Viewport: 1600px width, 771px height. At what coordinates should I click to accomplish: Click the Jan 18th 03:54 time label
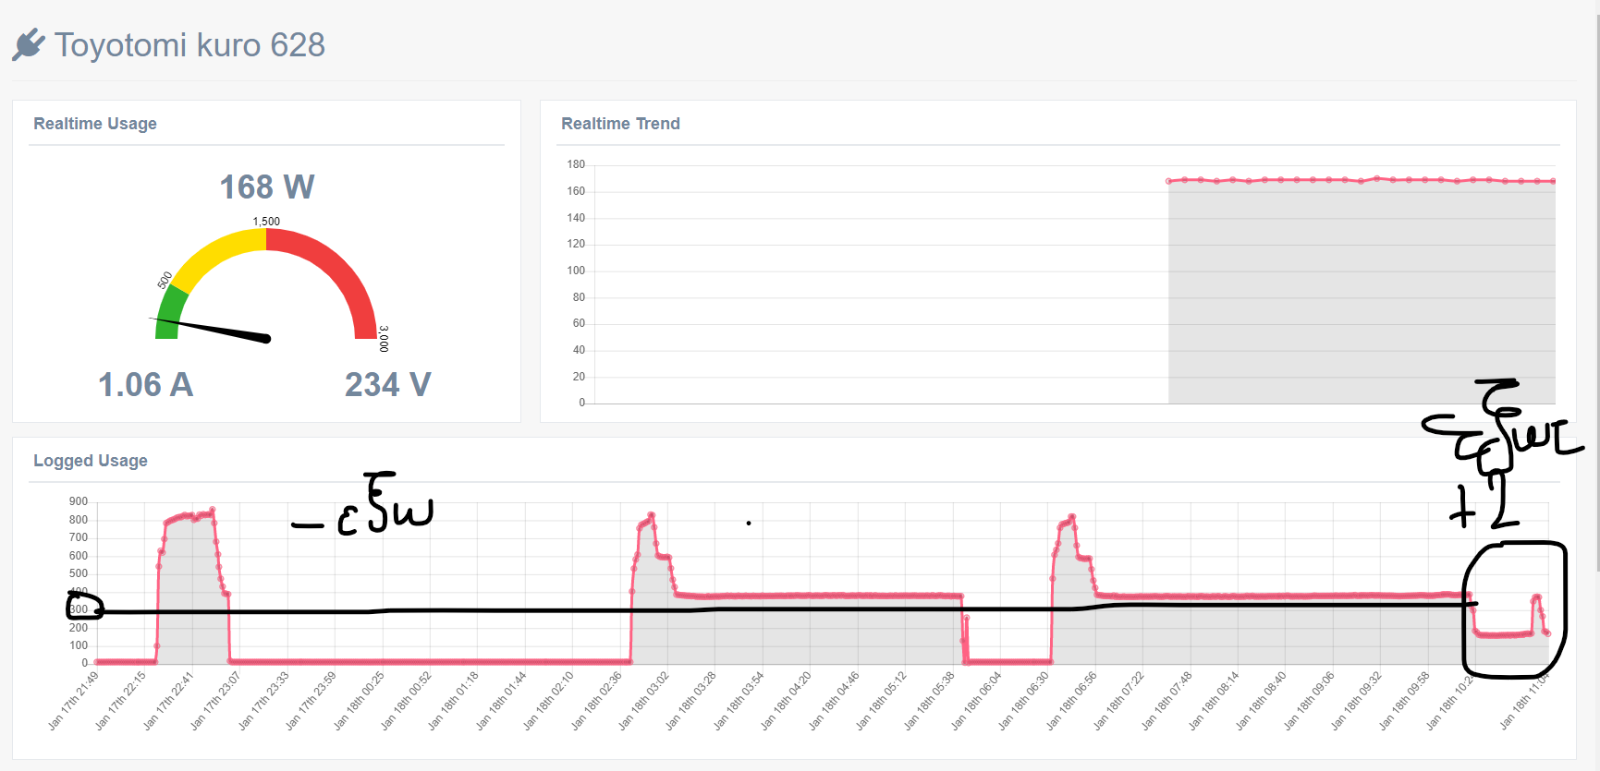(739, 700)
